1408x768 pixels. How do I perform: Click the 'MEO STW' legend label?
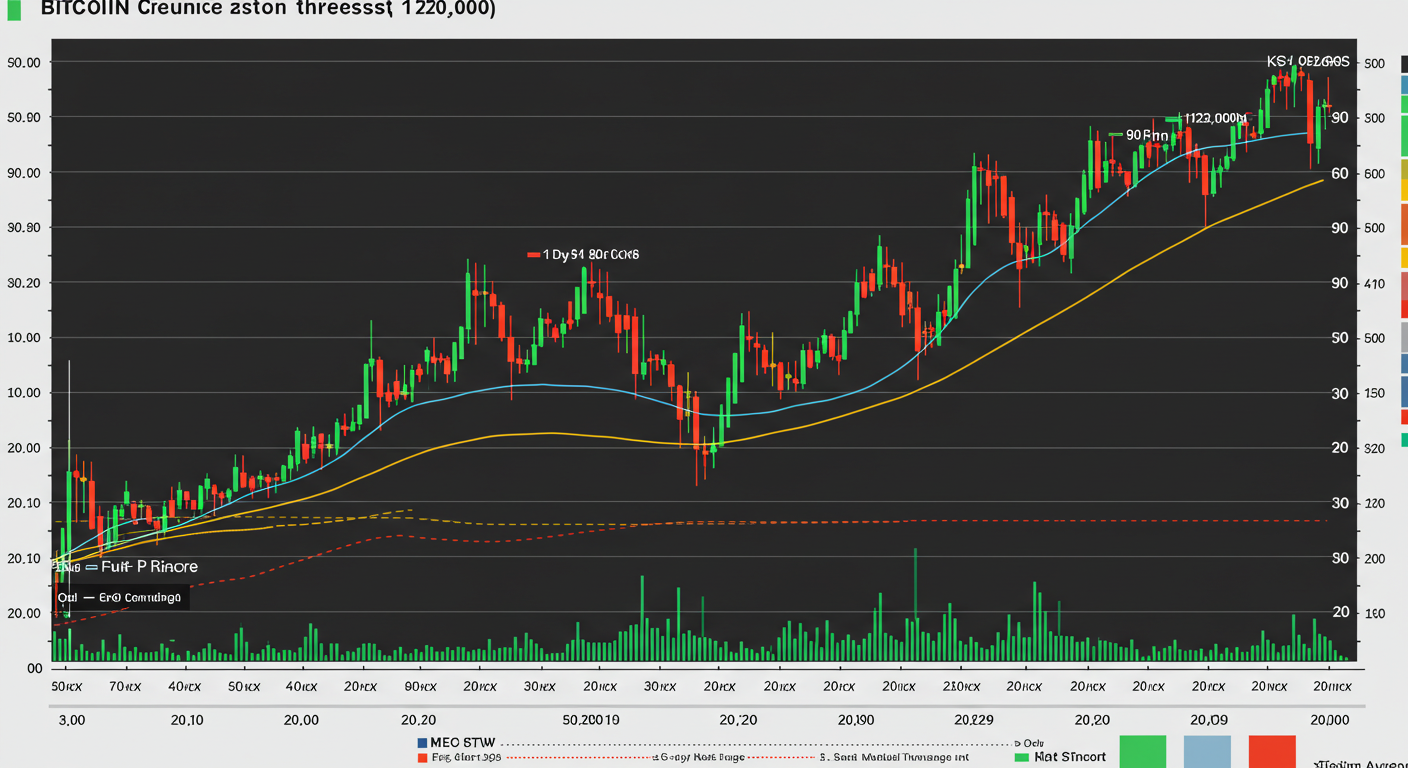(x=463, y=744)
